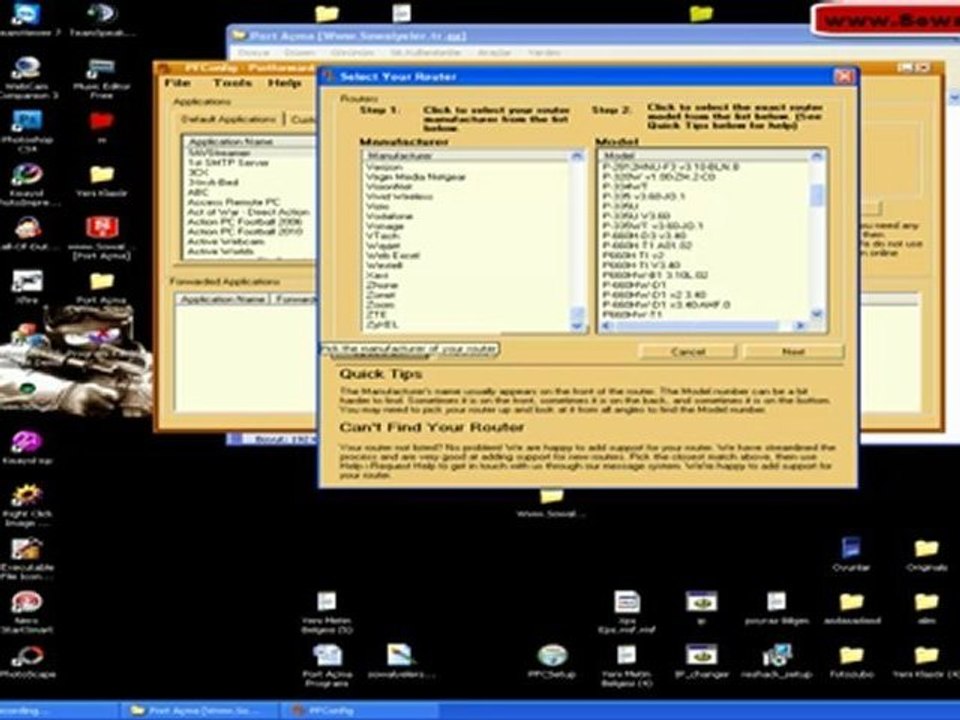Select Web Excel in the manufacturer list

[x=393, y=255]
